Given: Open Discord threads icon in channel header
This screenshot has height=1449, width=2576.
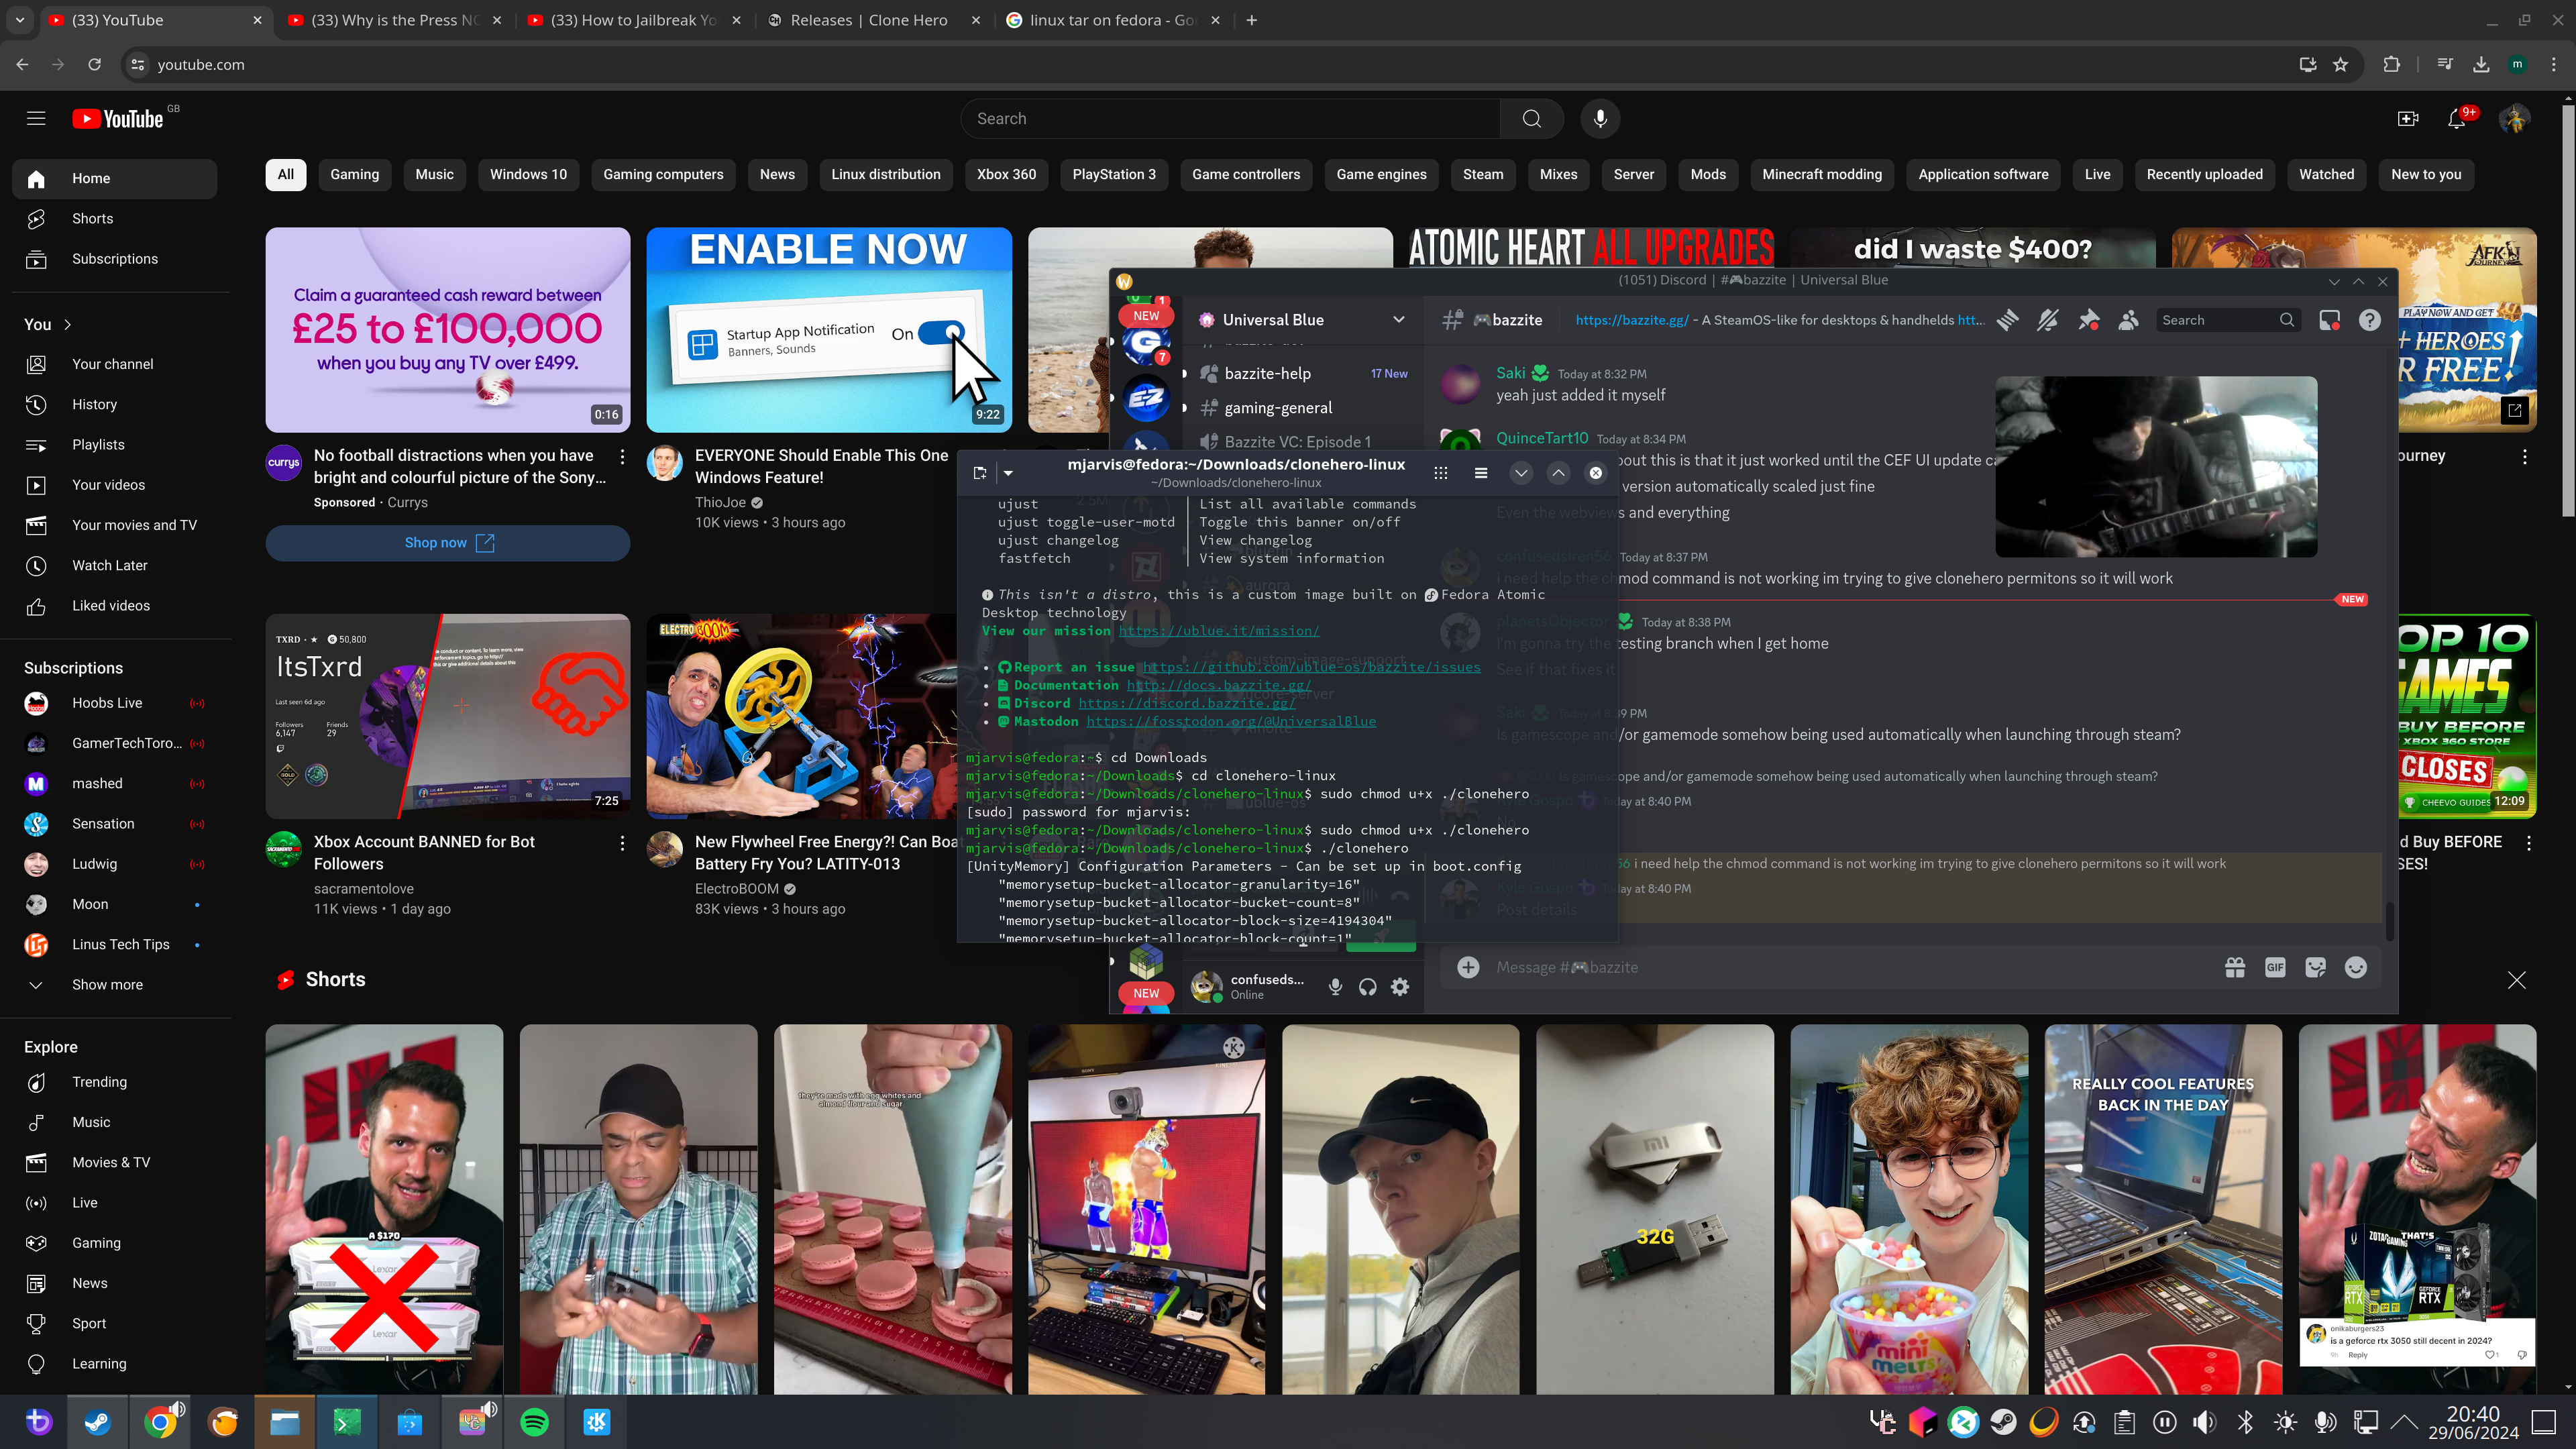Looking at the screenshot, I should pos(2007,320).
